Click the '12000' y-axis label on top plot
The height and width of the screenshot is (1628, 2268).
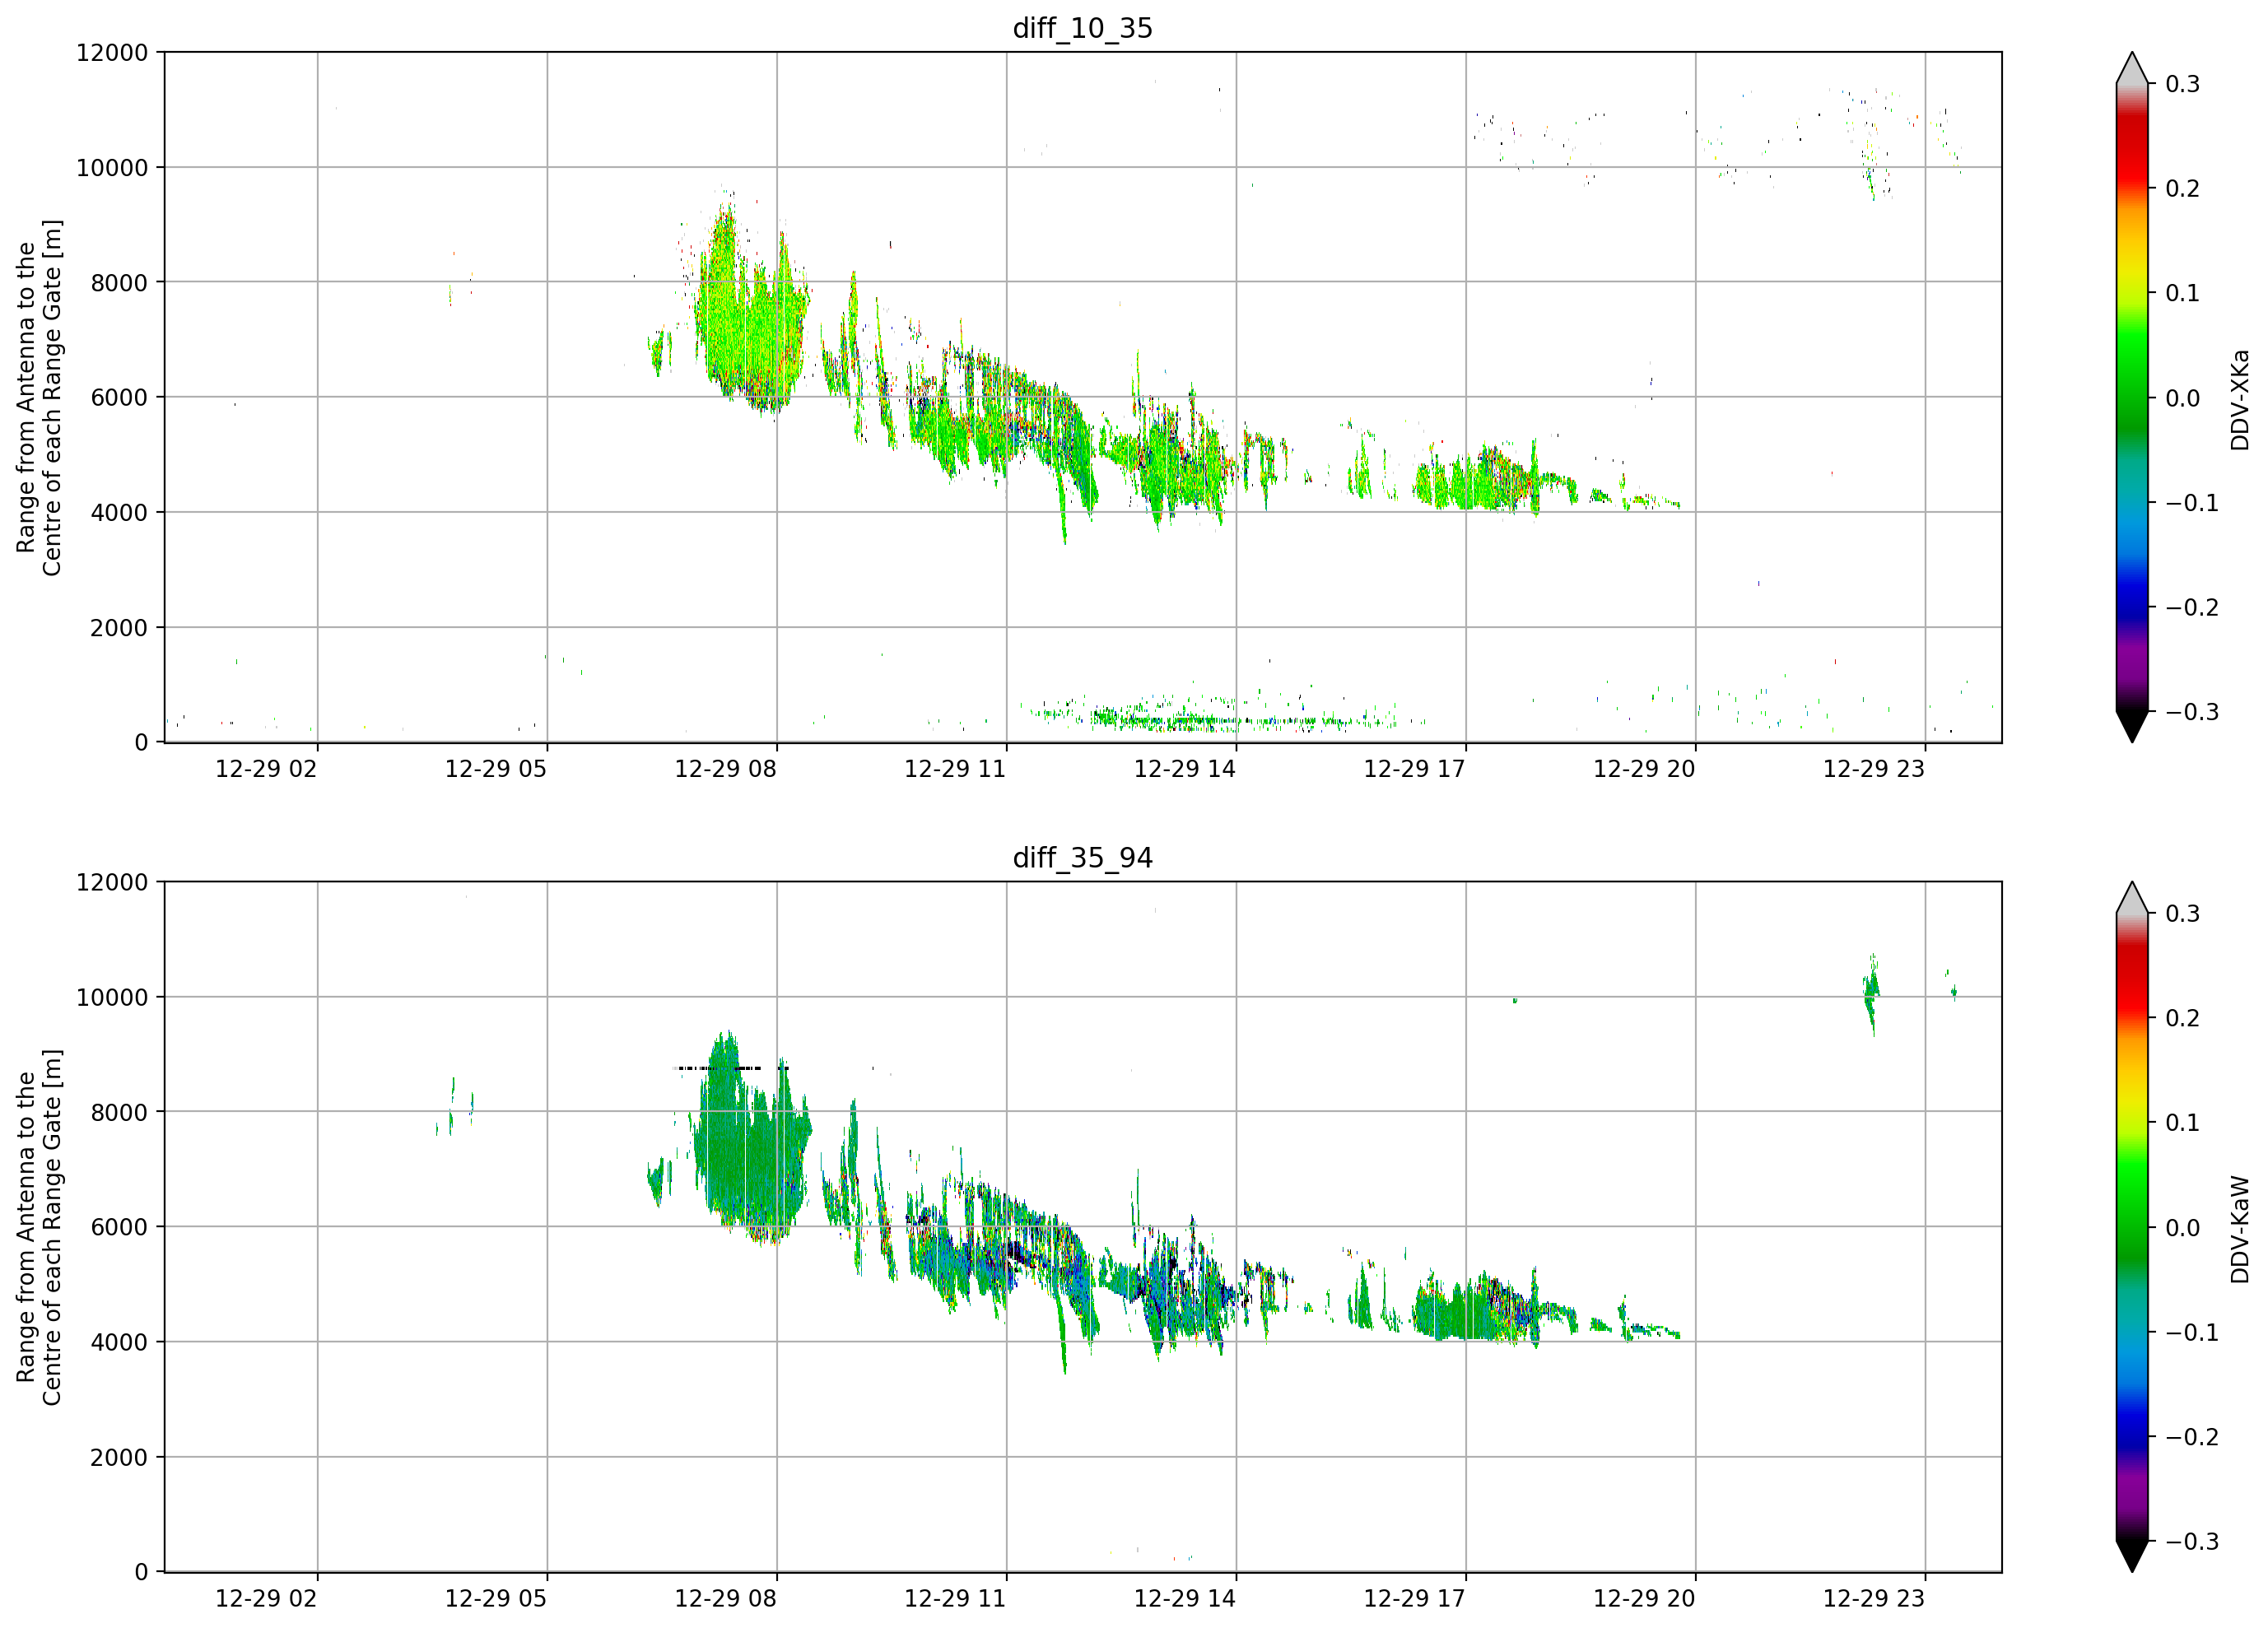tap(112, 53)
